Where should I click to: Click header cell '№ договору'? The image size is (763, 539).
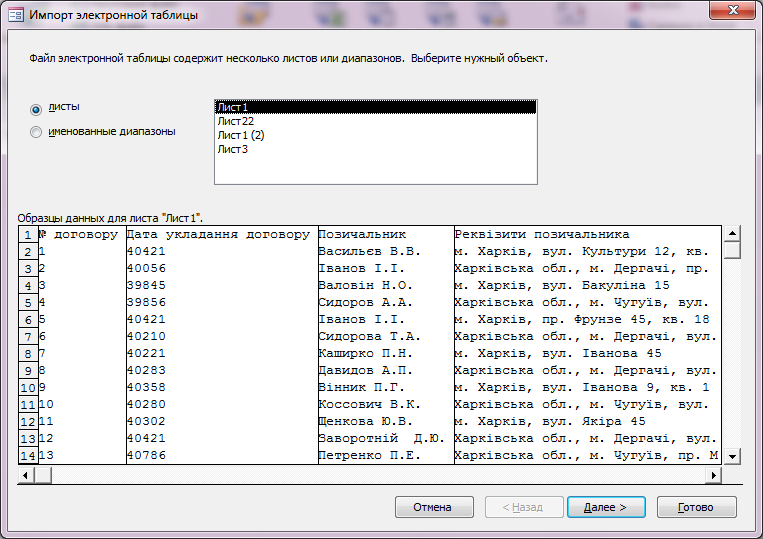coord(82,234)
